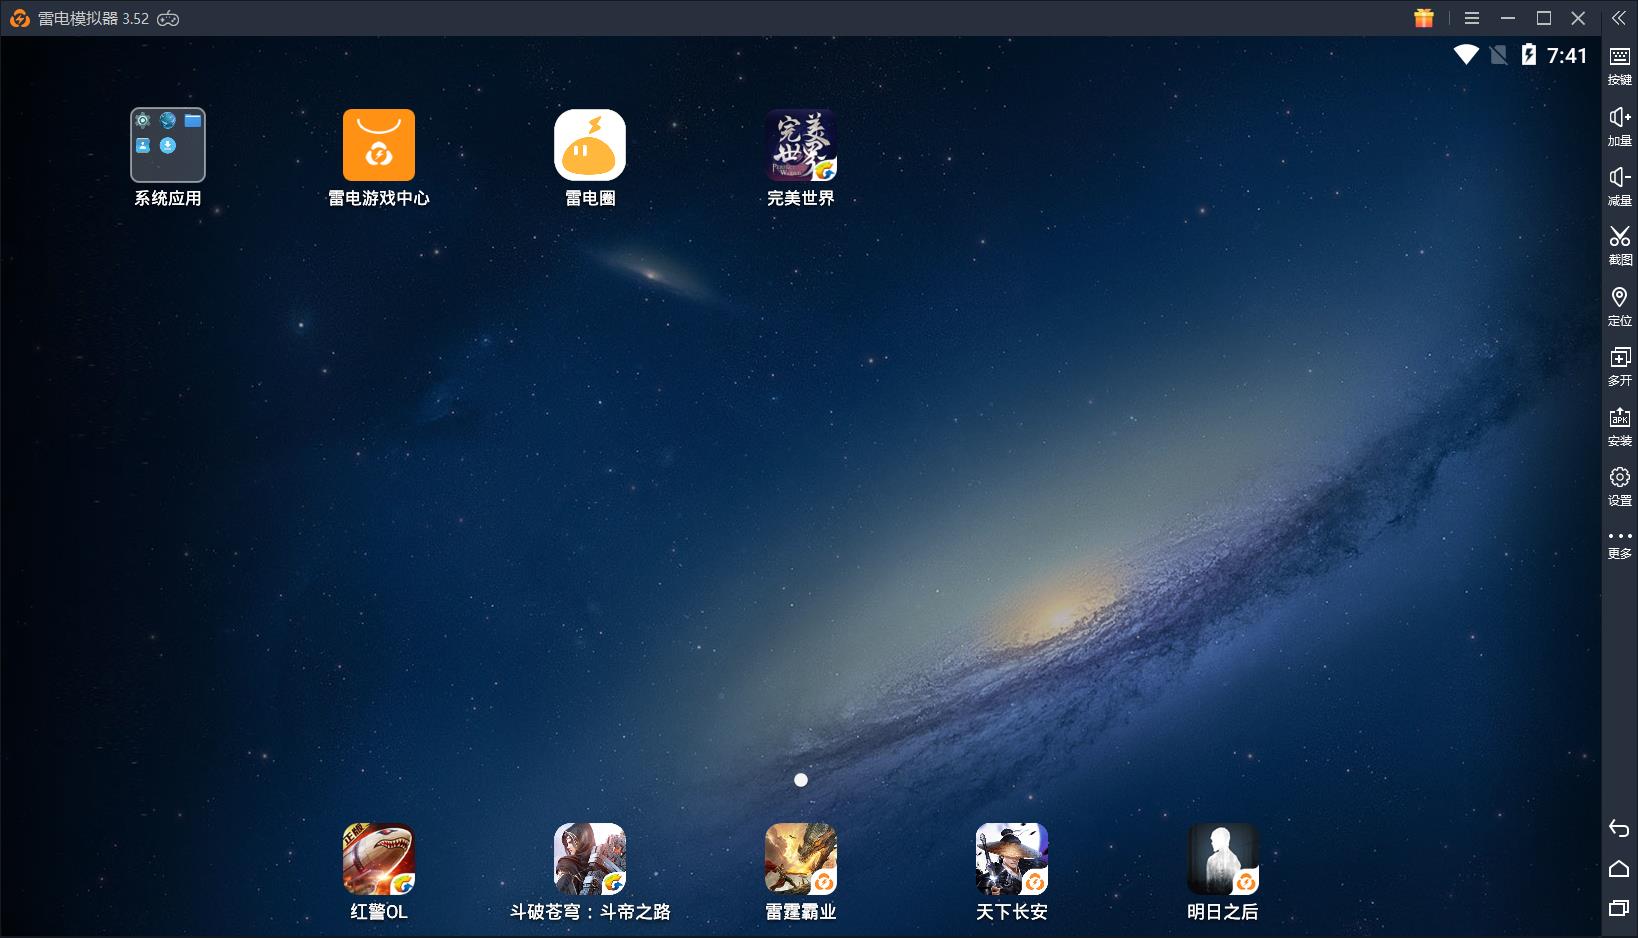Open 多开 multi-instance manager
Image resolution: width=1638 pixels, height=938 pixels.
click(x=1619, y=366)
